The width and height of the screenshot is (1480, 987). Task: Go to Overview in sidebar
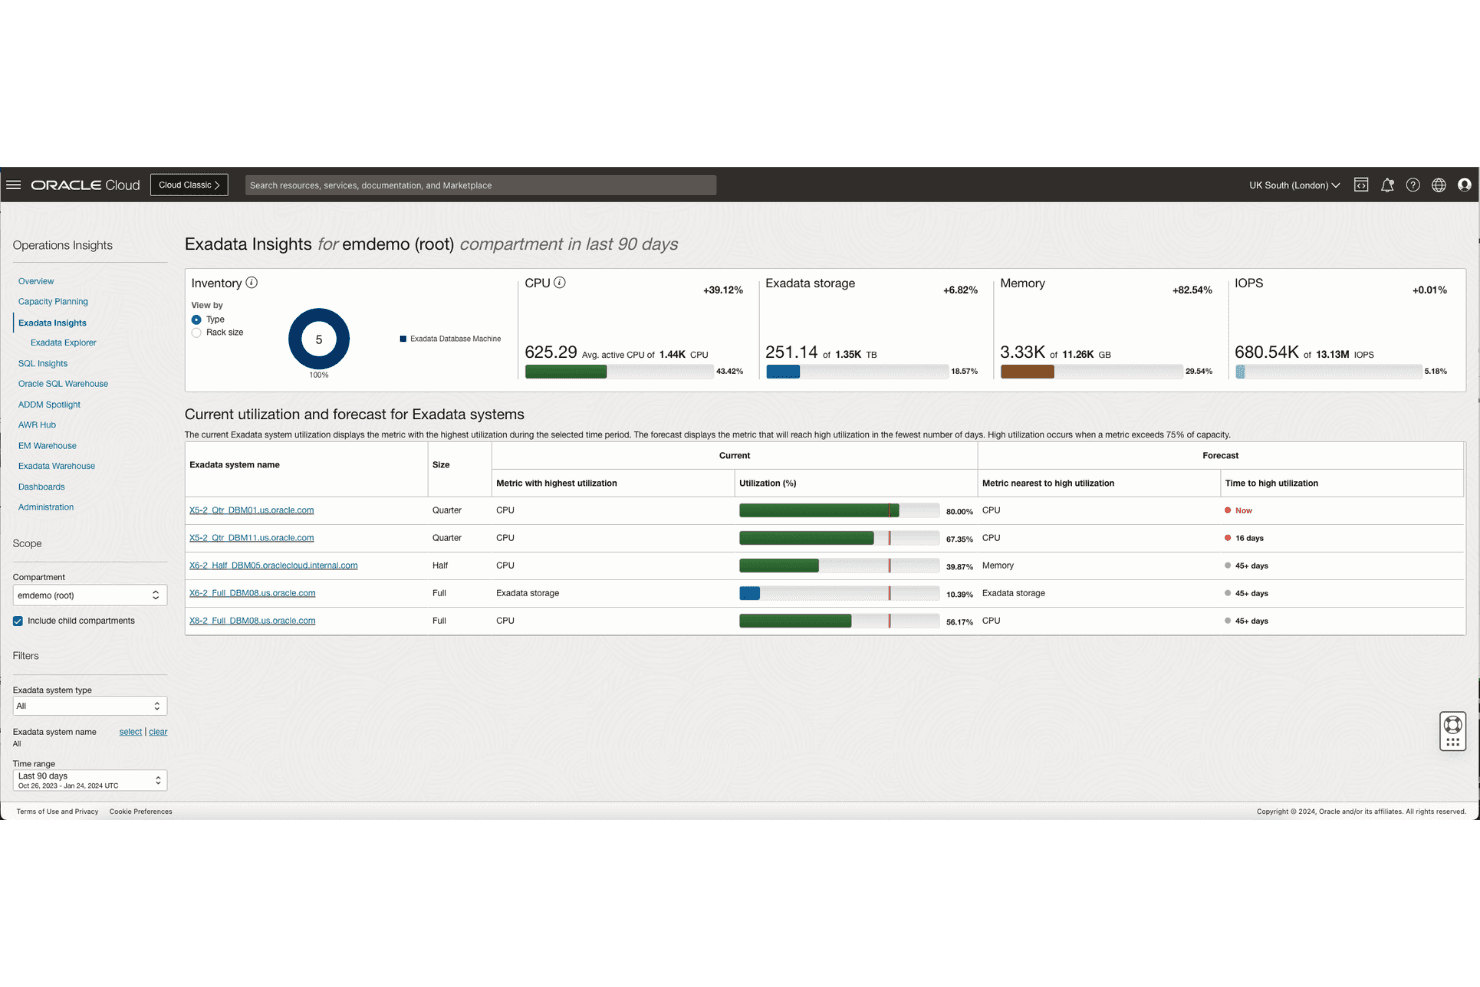coord(36,282)
